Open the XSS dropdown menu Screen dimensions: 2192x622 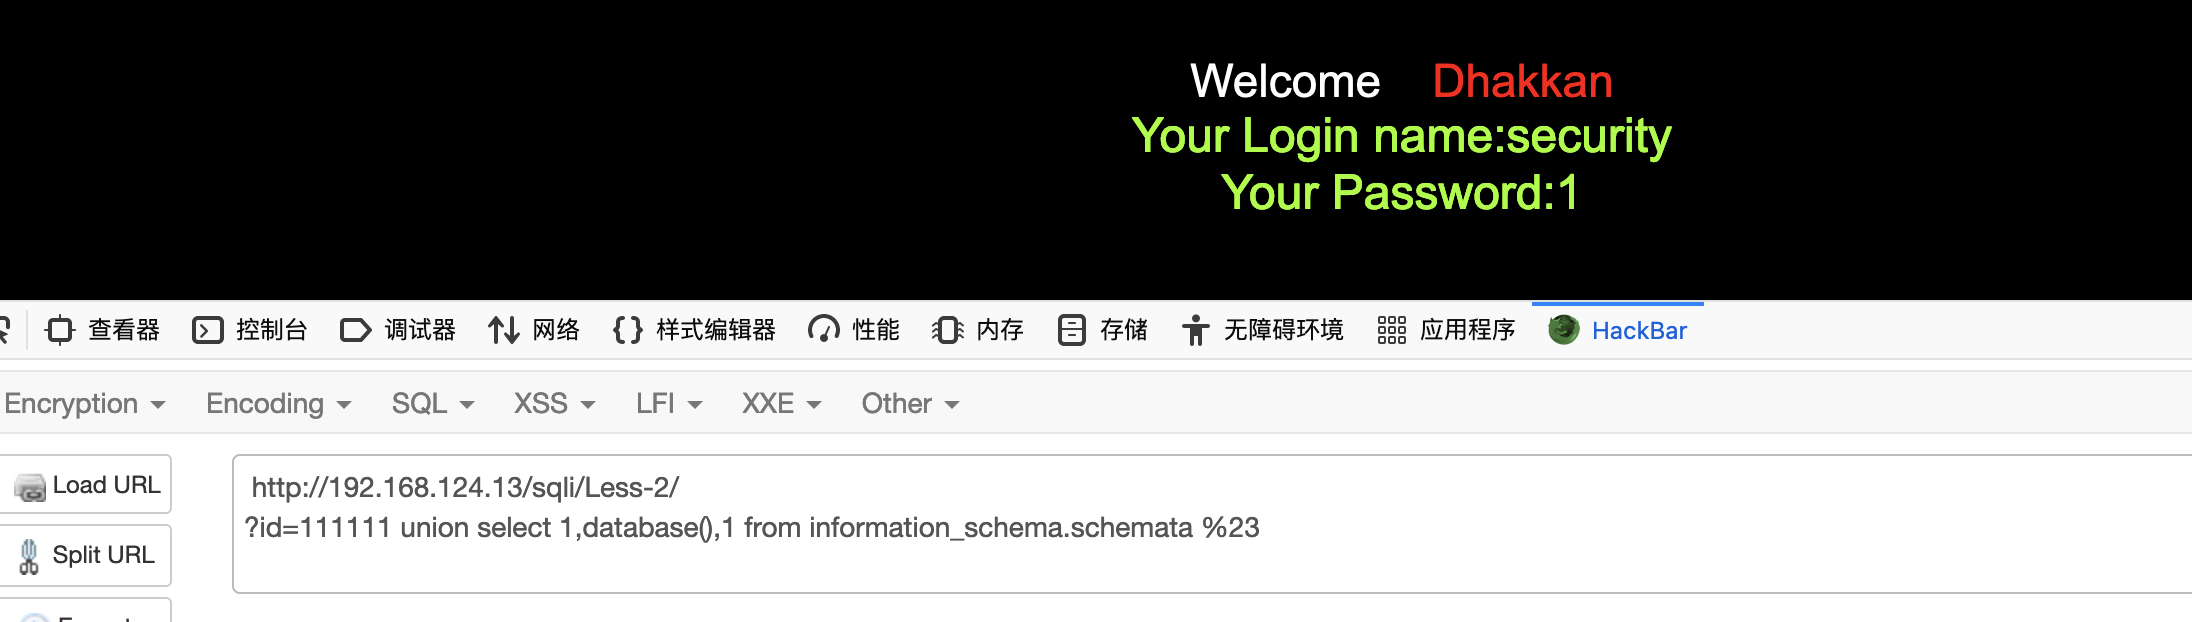tap(554, 404)
